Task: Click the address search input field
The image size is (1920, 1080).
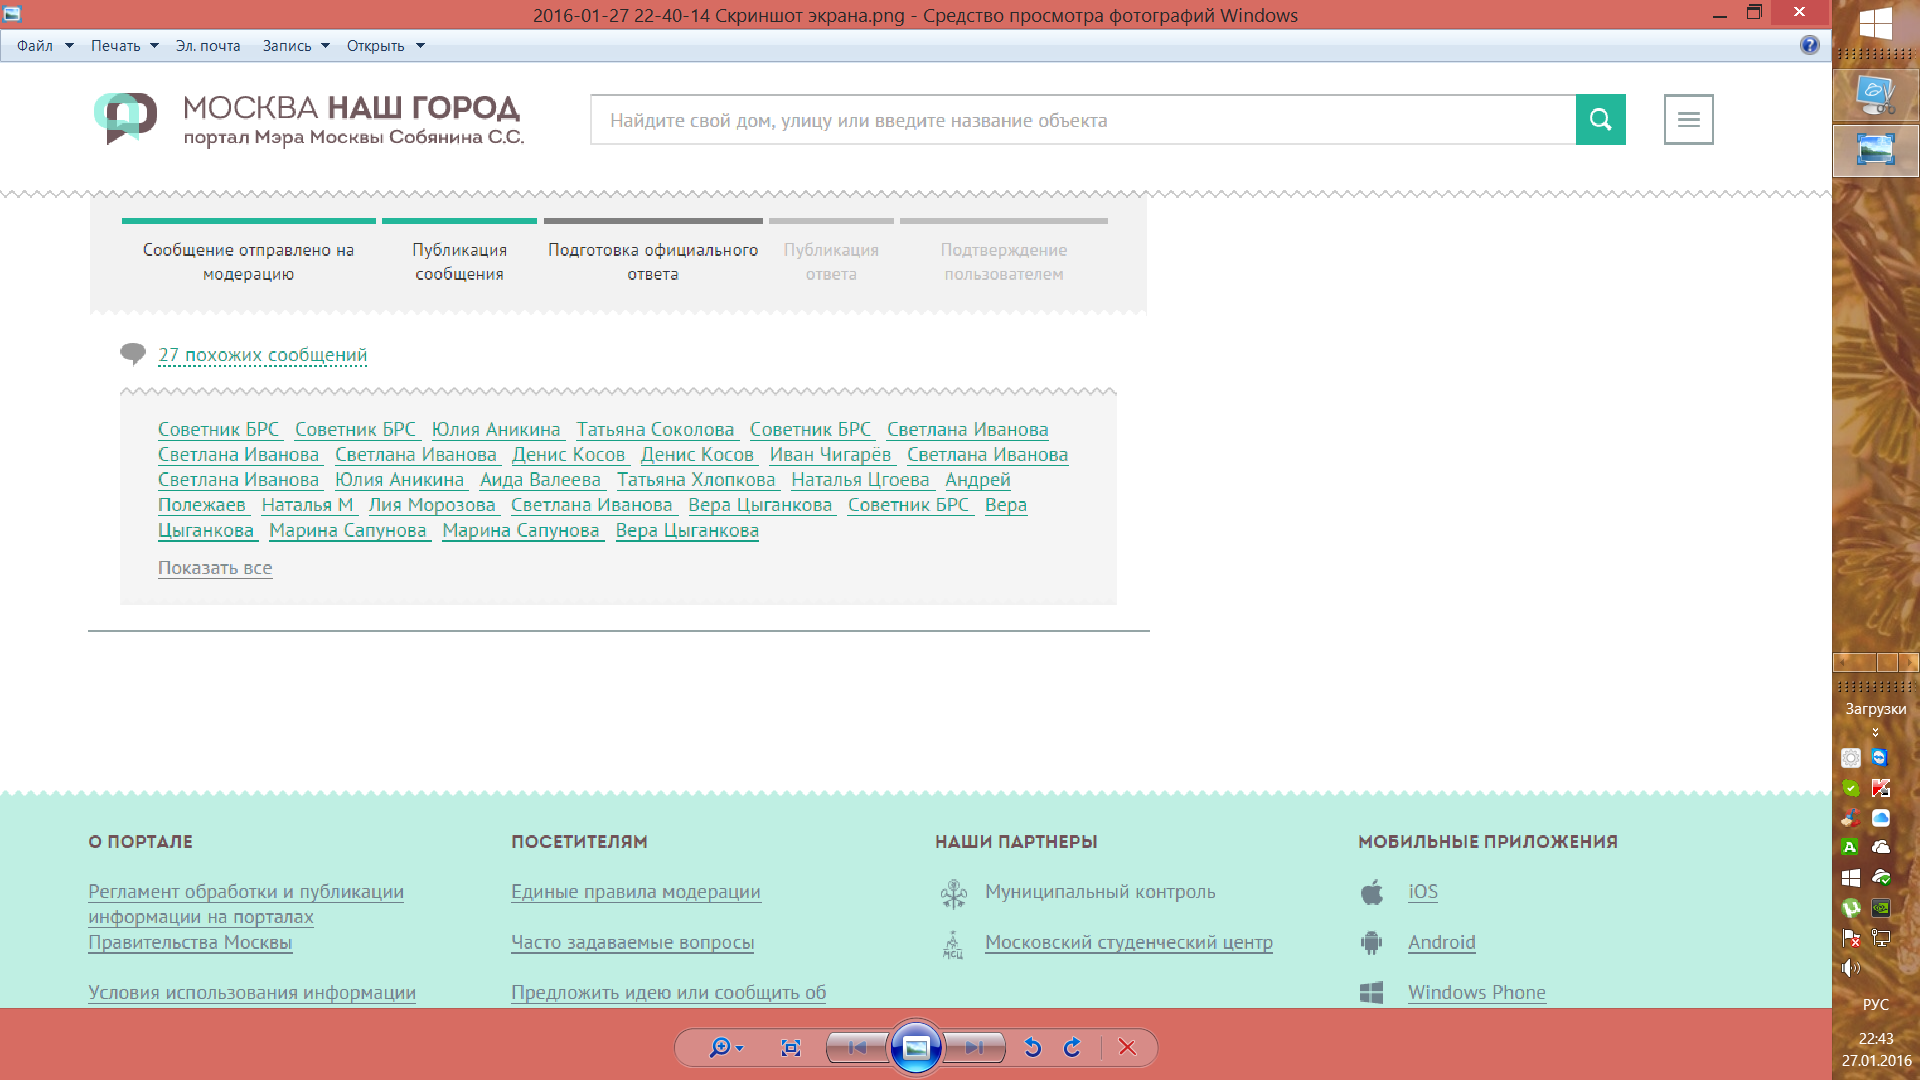Action: (1082, 120)
